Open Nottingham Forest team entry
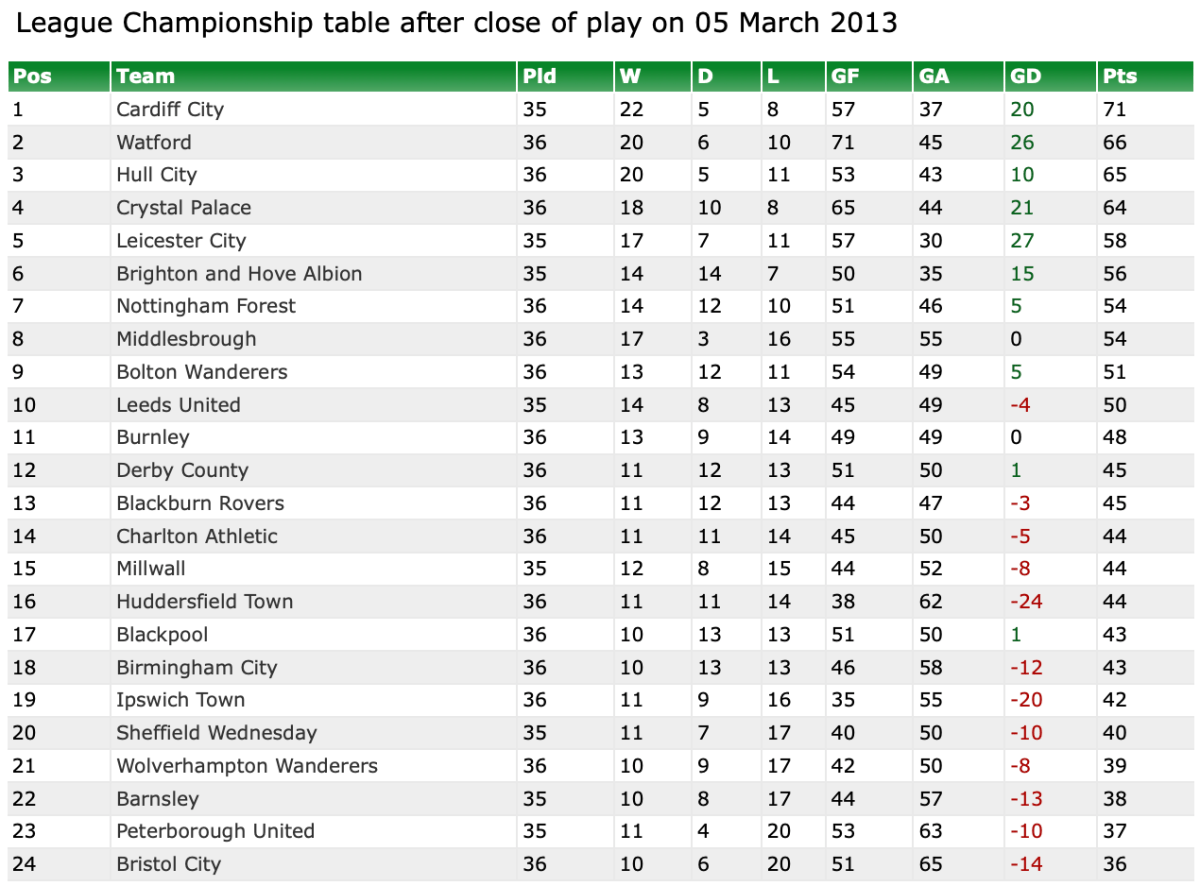 (x=206, y=306)
